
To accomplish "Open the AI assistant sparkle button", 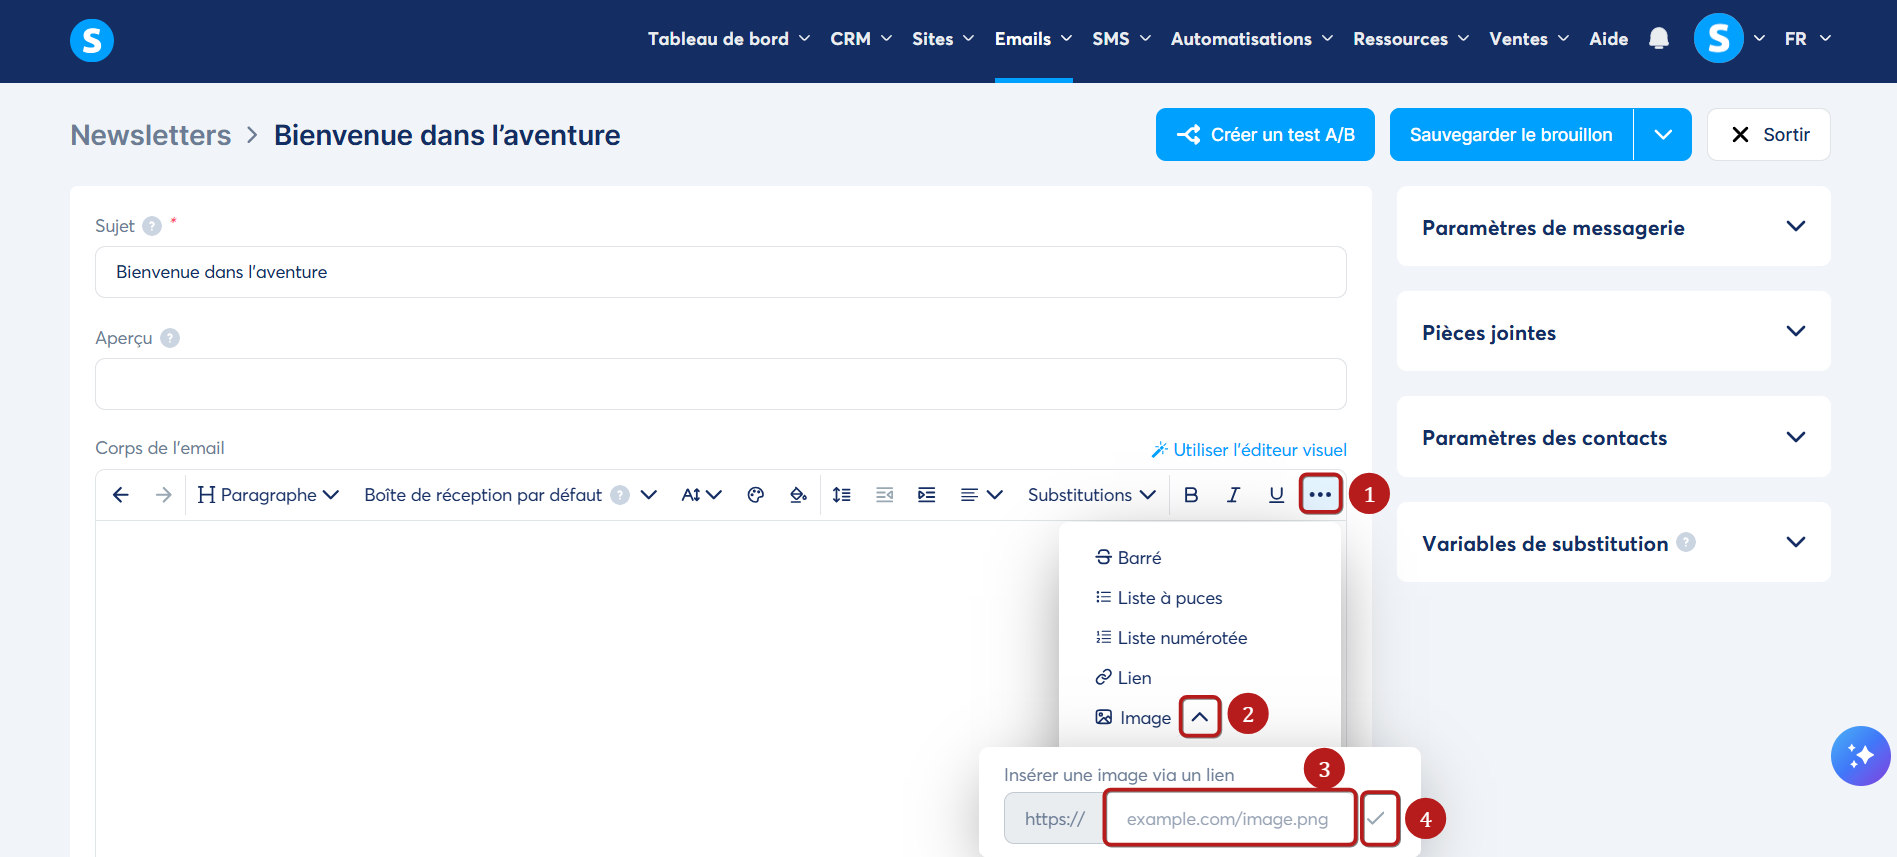I will 1861,756.
